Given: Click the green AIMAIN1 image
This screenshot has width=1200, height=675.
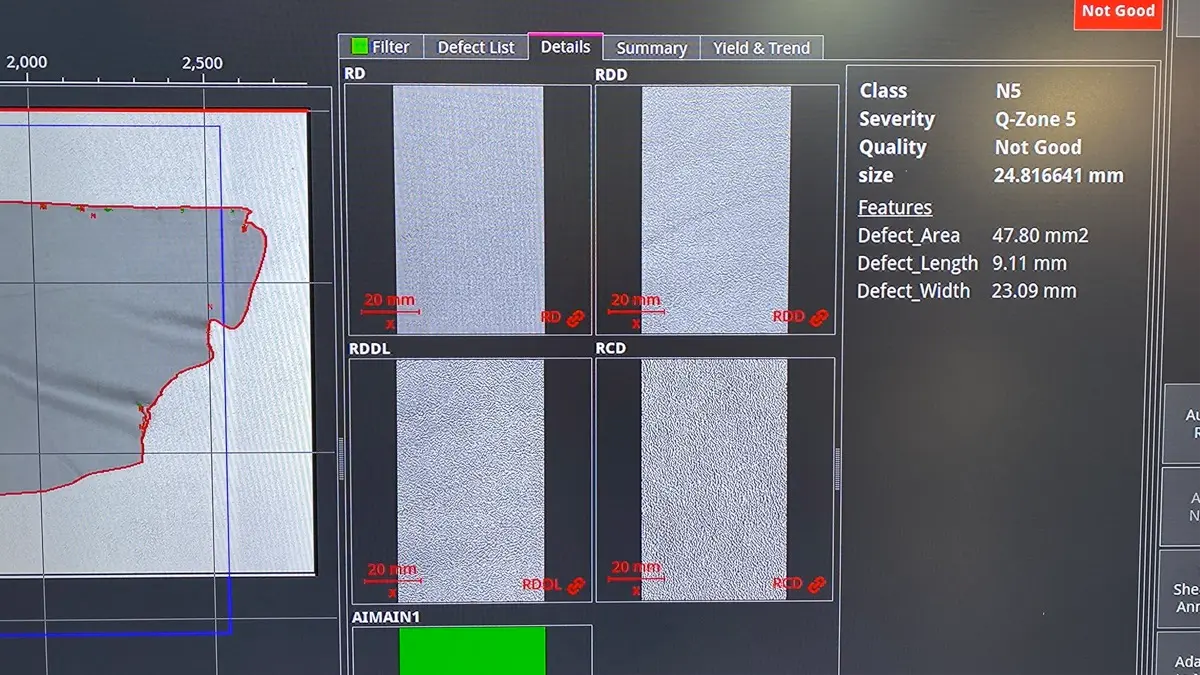Looking at the screenshot, I should pos(472,650).
